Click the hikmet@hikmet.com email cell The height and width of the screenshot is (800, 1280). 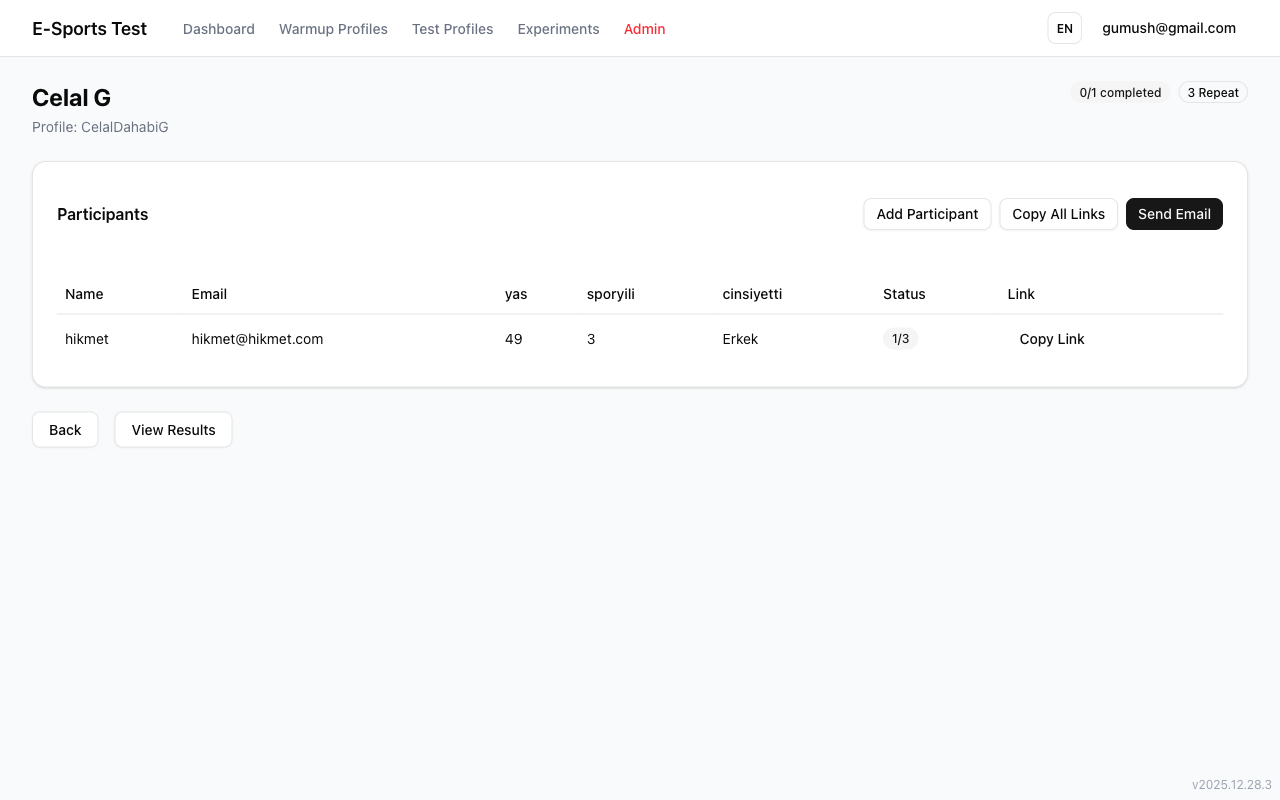click(257, 339)
